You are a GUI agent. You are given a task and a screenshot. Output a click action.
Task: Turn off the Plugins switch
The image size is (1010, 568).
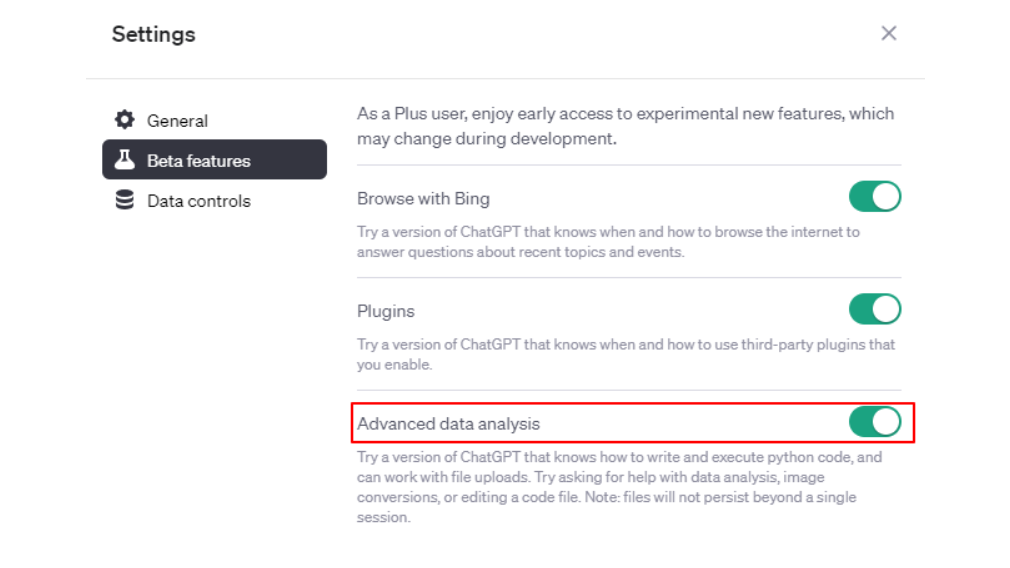[875, 309]
